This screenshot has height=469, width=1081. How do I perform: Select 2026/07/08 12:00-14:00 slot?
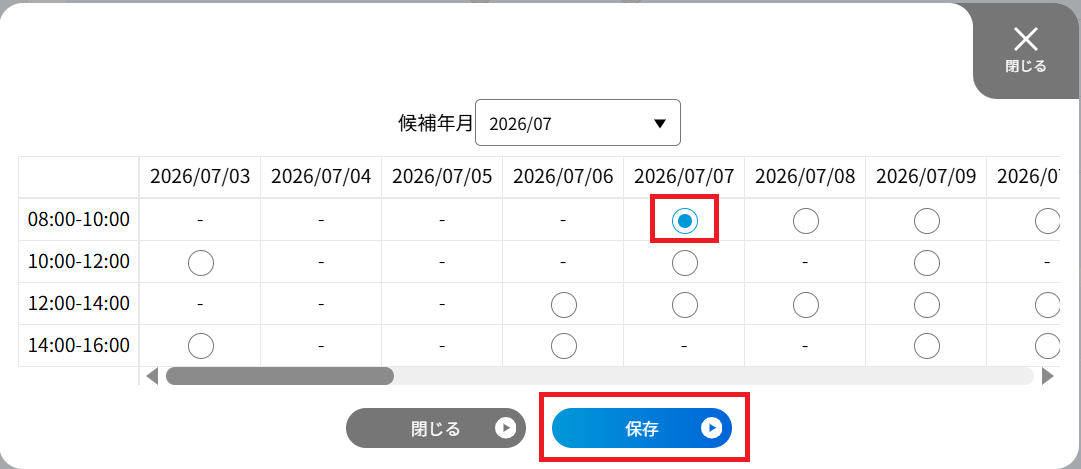click(x=806, y=304)
